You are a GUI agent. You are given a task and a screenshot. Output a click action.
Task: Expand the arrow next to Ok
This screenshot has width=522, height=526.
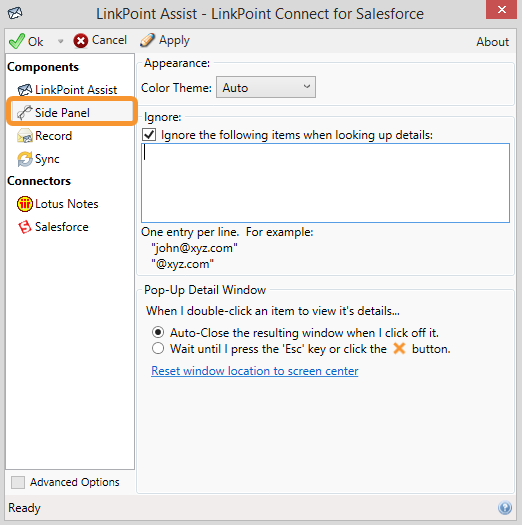tap(60, 41)
